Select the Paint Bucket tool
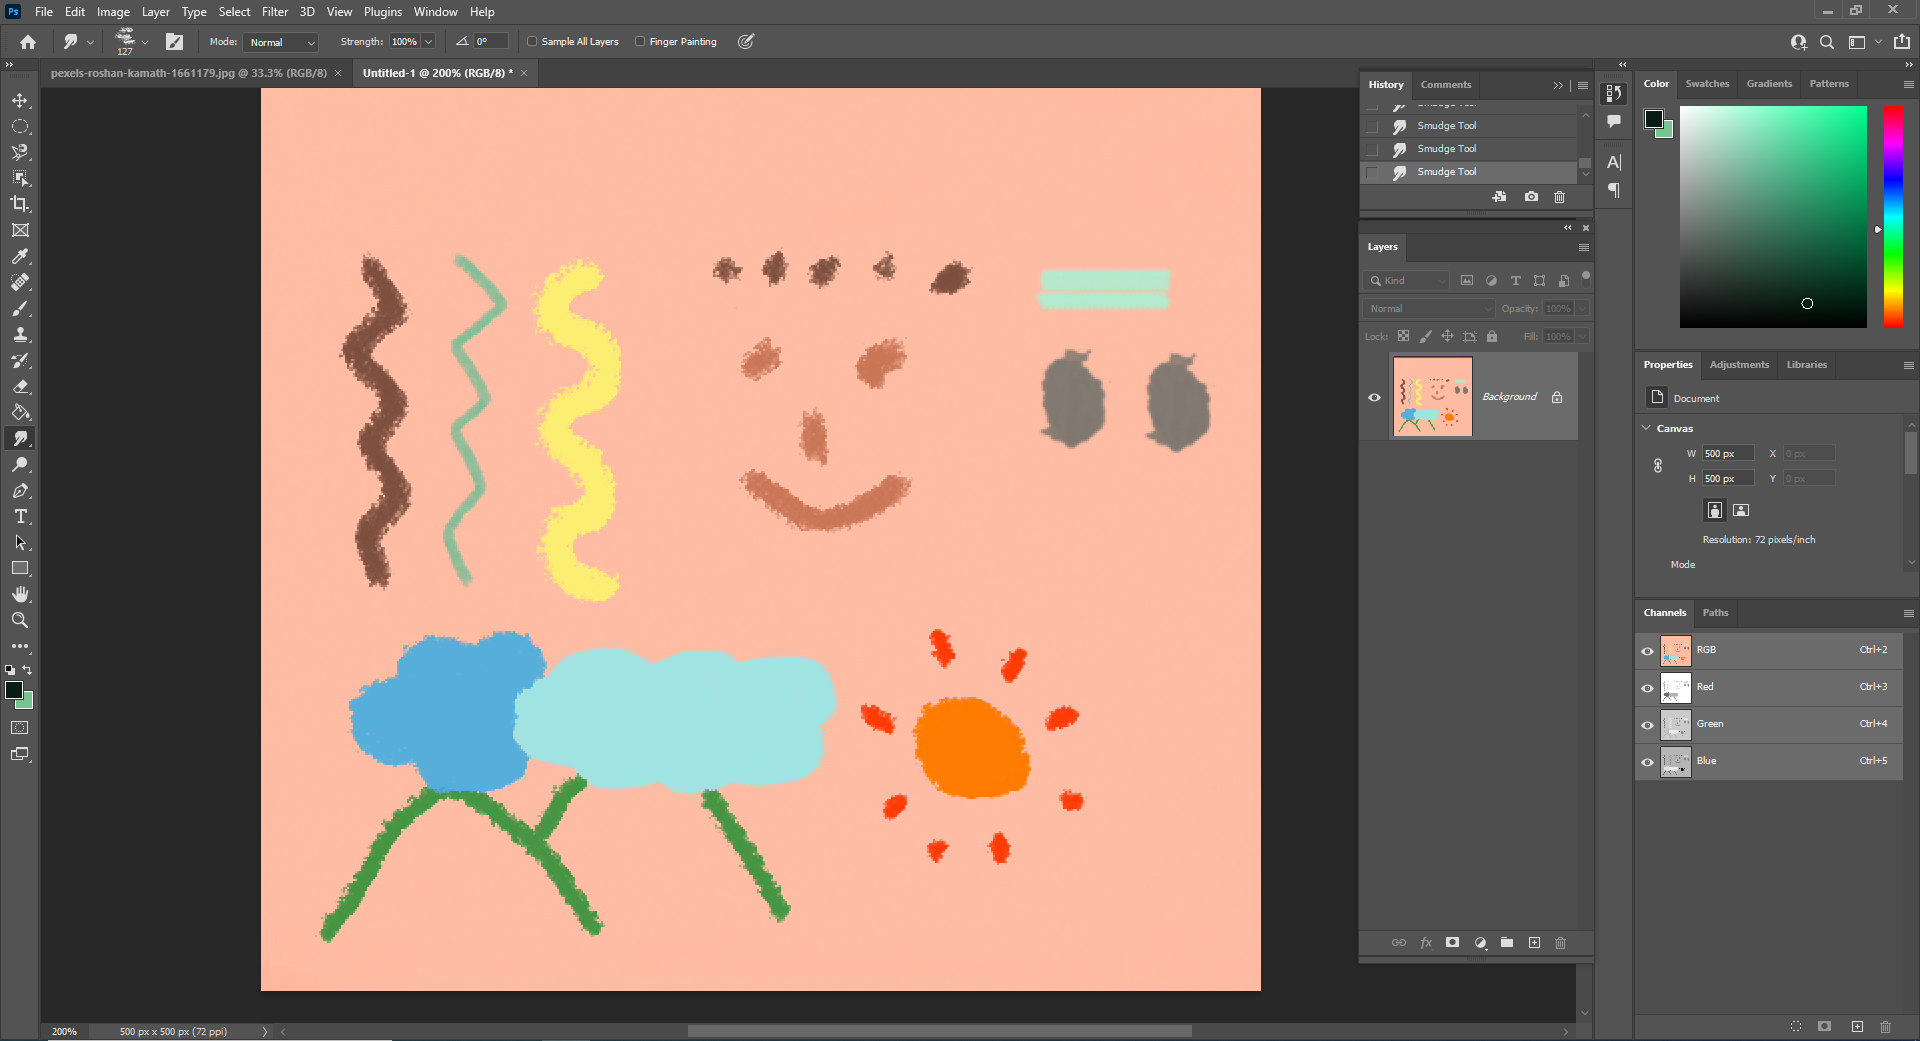The height and width of the screenshot is (1041, 1920). coord(20,412)
